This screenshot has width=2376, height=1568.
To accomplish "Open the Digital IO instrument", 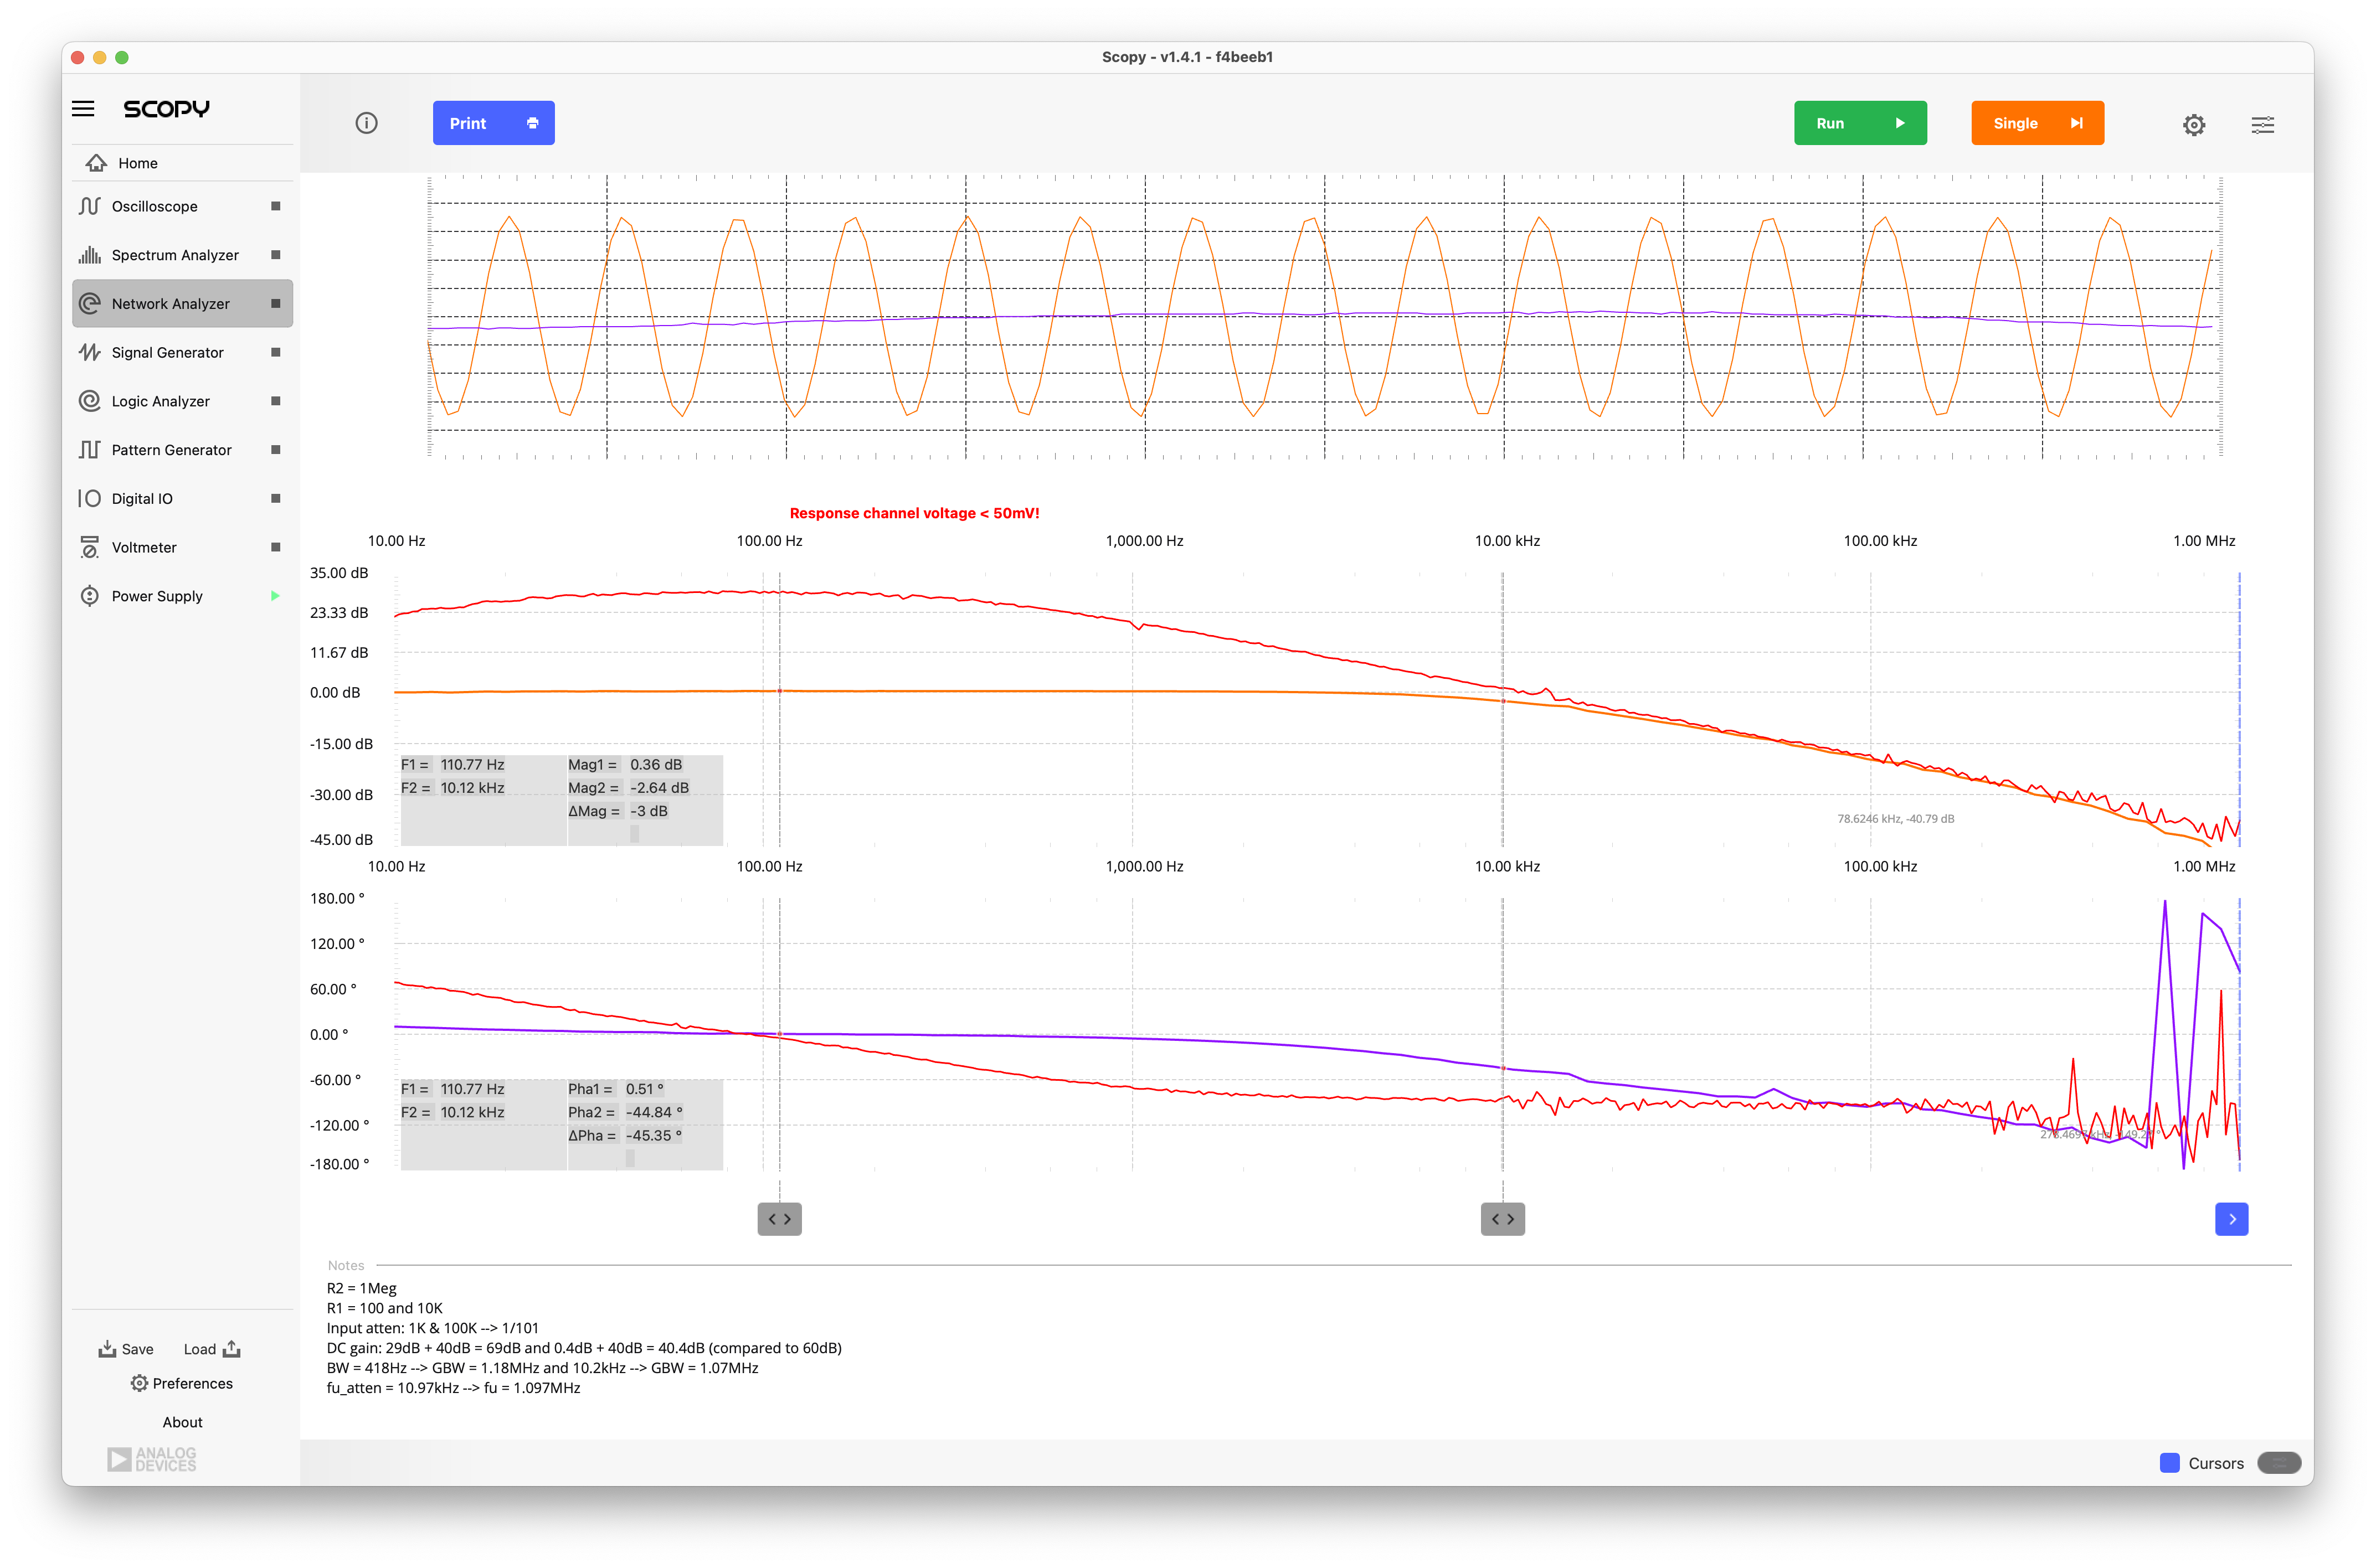I will 183,498.
